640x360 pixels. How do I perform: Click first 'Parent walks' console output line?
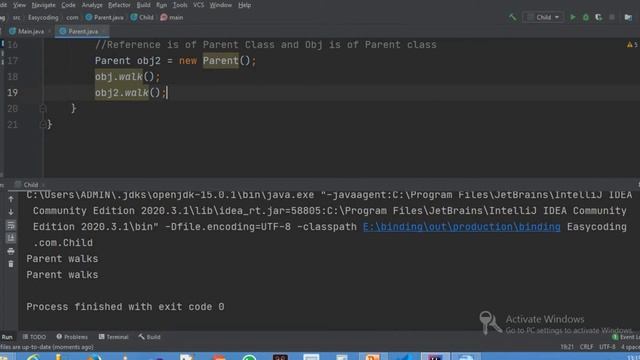(x=62, y=259)
